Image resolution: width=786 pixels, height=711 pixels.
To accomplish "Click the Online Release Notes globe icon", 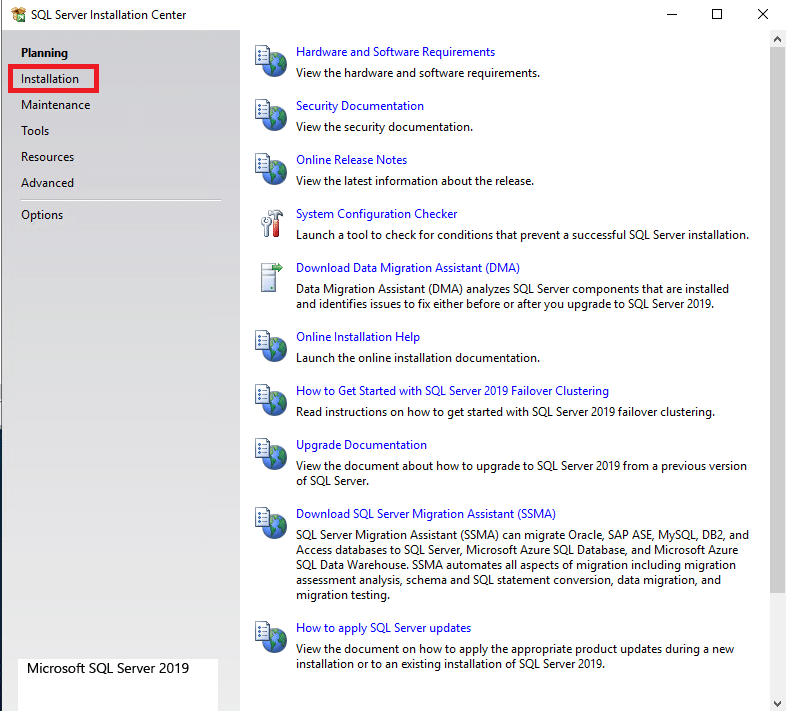I will coord(271,169).
